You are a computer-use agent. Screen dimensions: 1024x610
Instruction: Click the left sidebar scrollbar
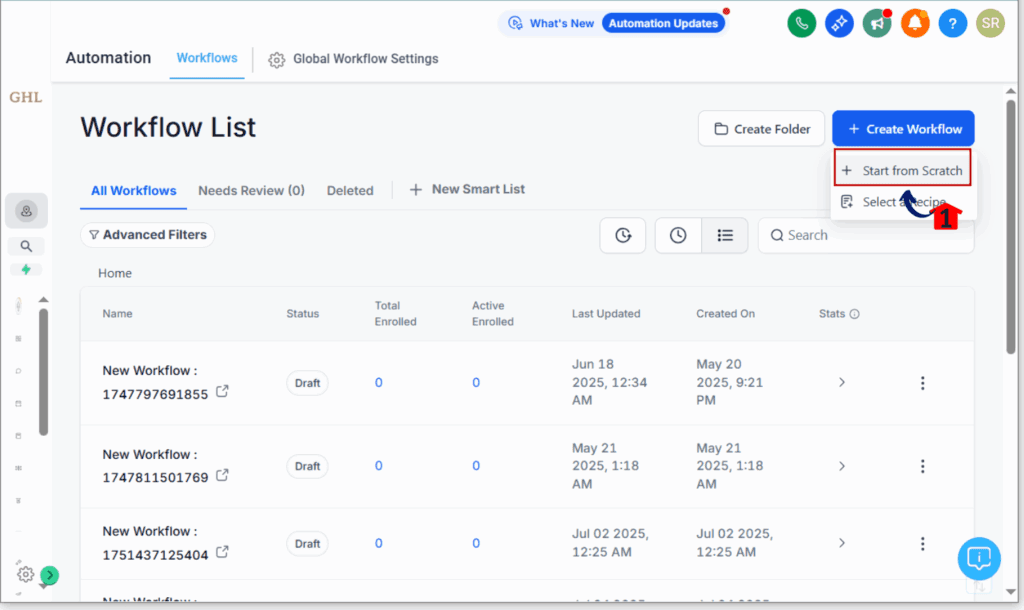pyautogui.click(x=43, y=371)
